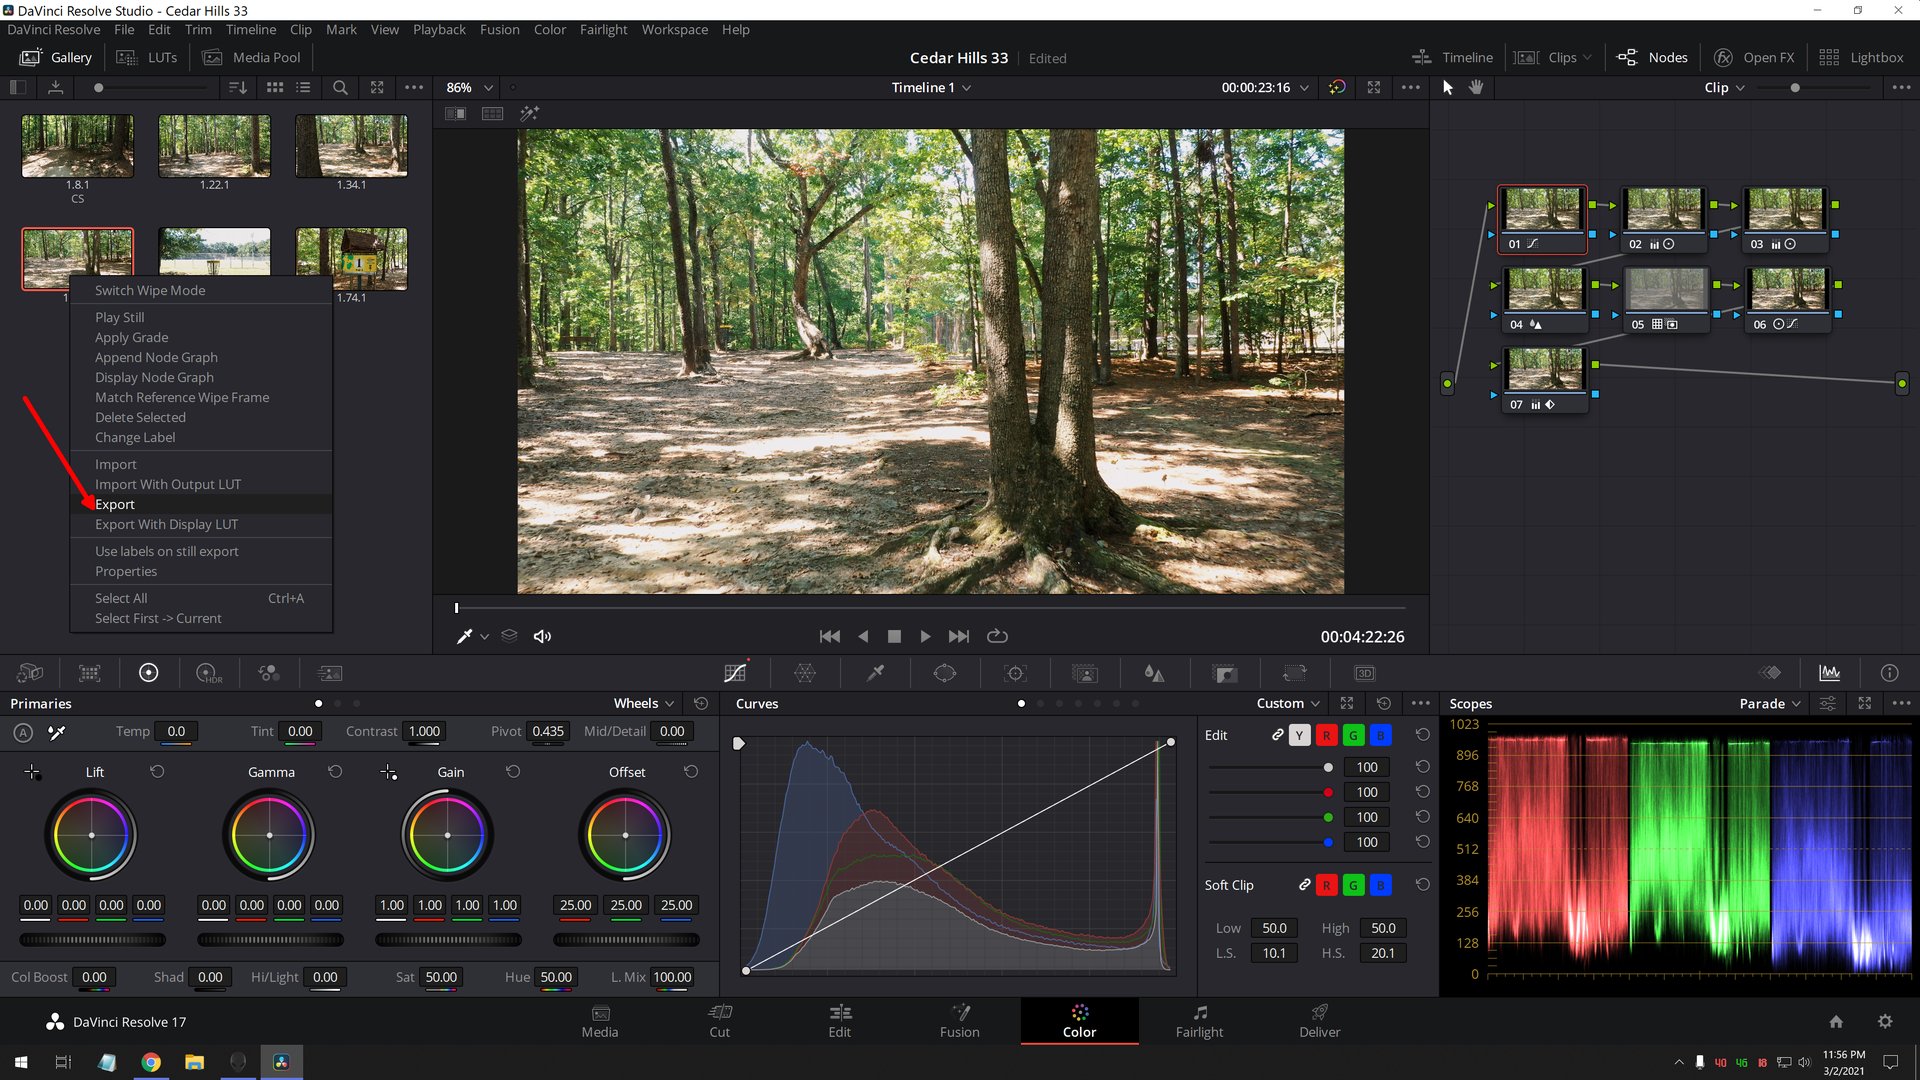Adjust the Gamma color wheel
The image size is (1920, 1080).
tap(269, 835)
